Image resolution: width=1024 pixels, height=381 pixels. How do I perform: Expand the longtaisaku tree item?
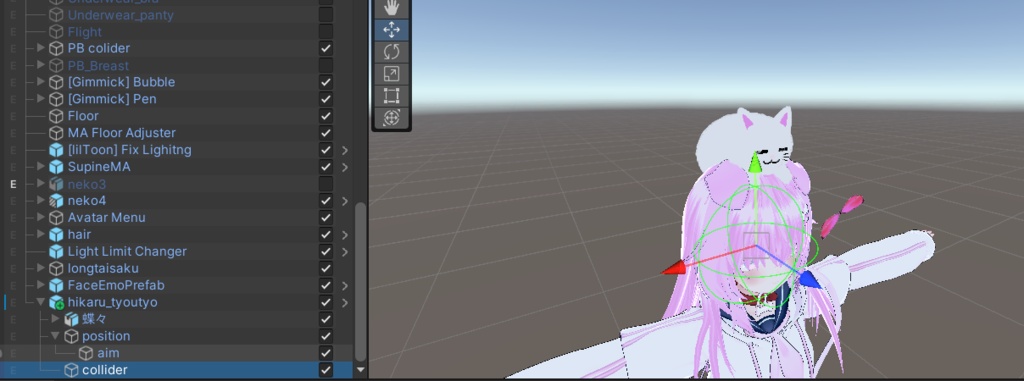click(x=41, y=268)
